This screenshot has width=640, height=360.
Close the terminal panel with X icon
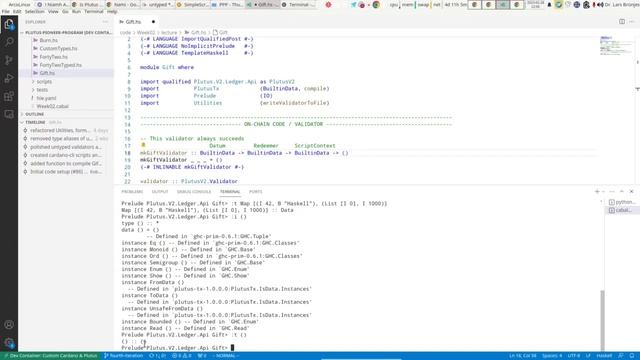click(x=631, y=191)
